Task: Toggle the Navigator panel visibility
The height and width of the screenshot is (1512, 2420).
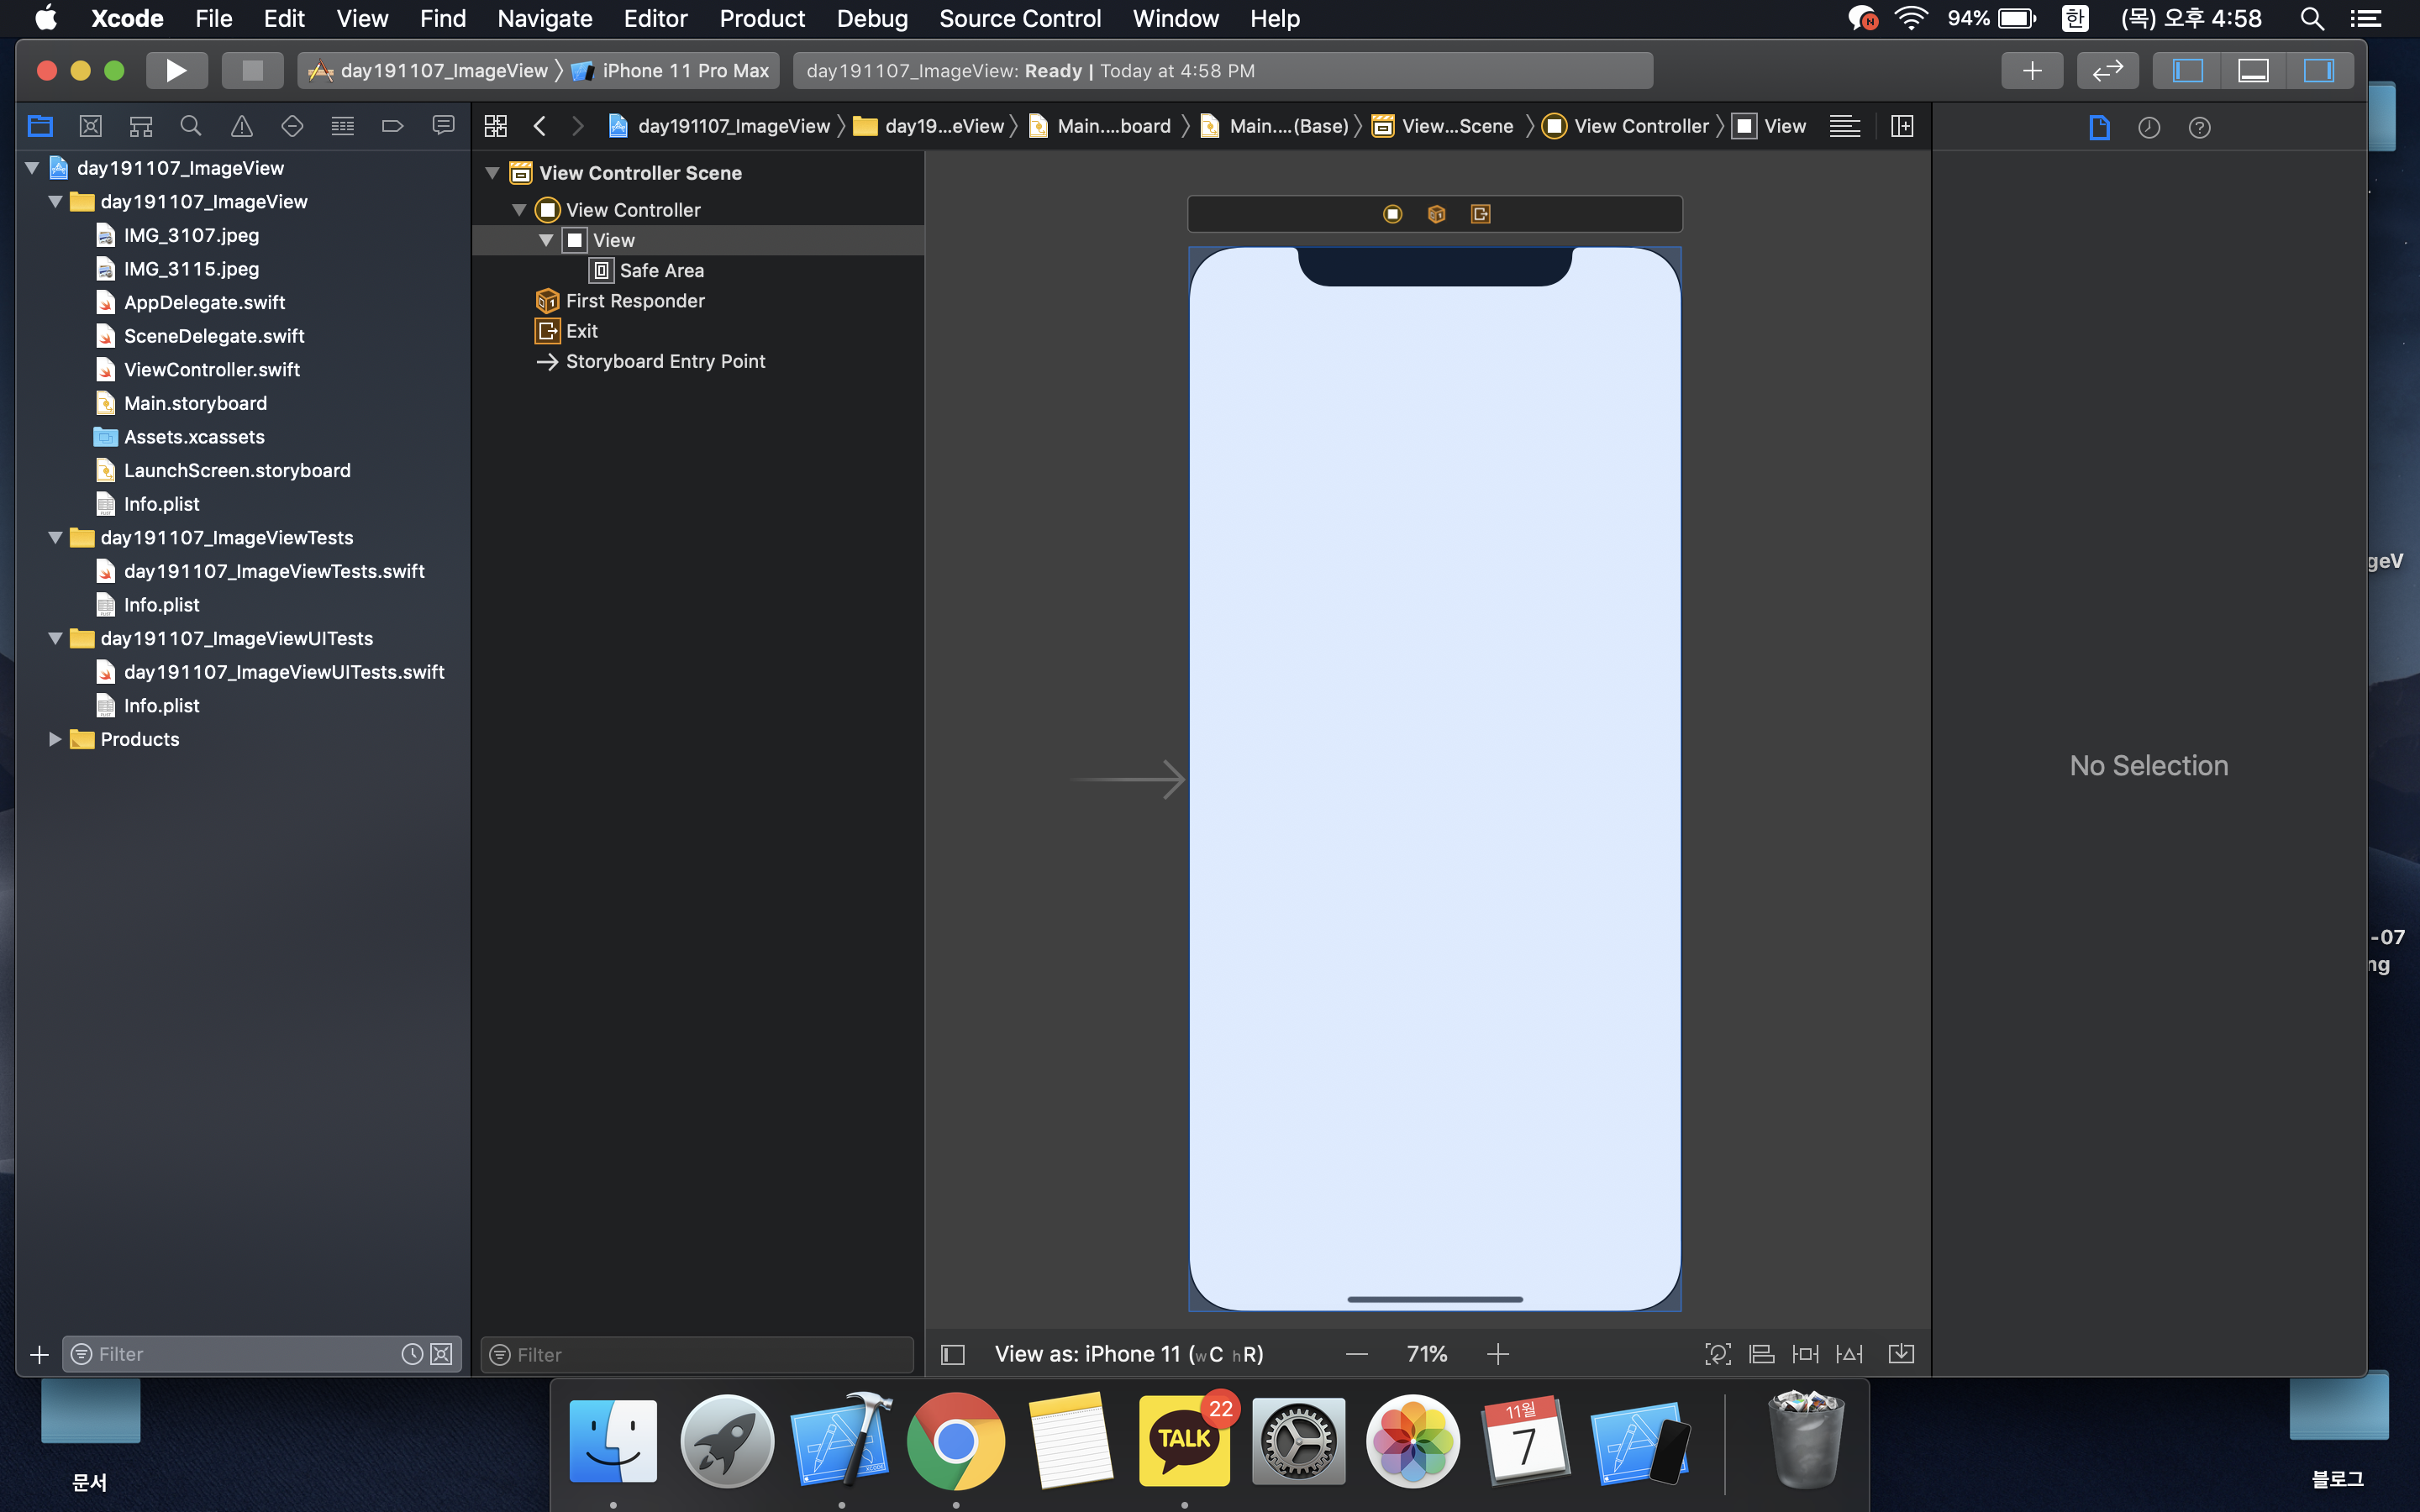Action: pyautogui.click(x=2187, y=70)
